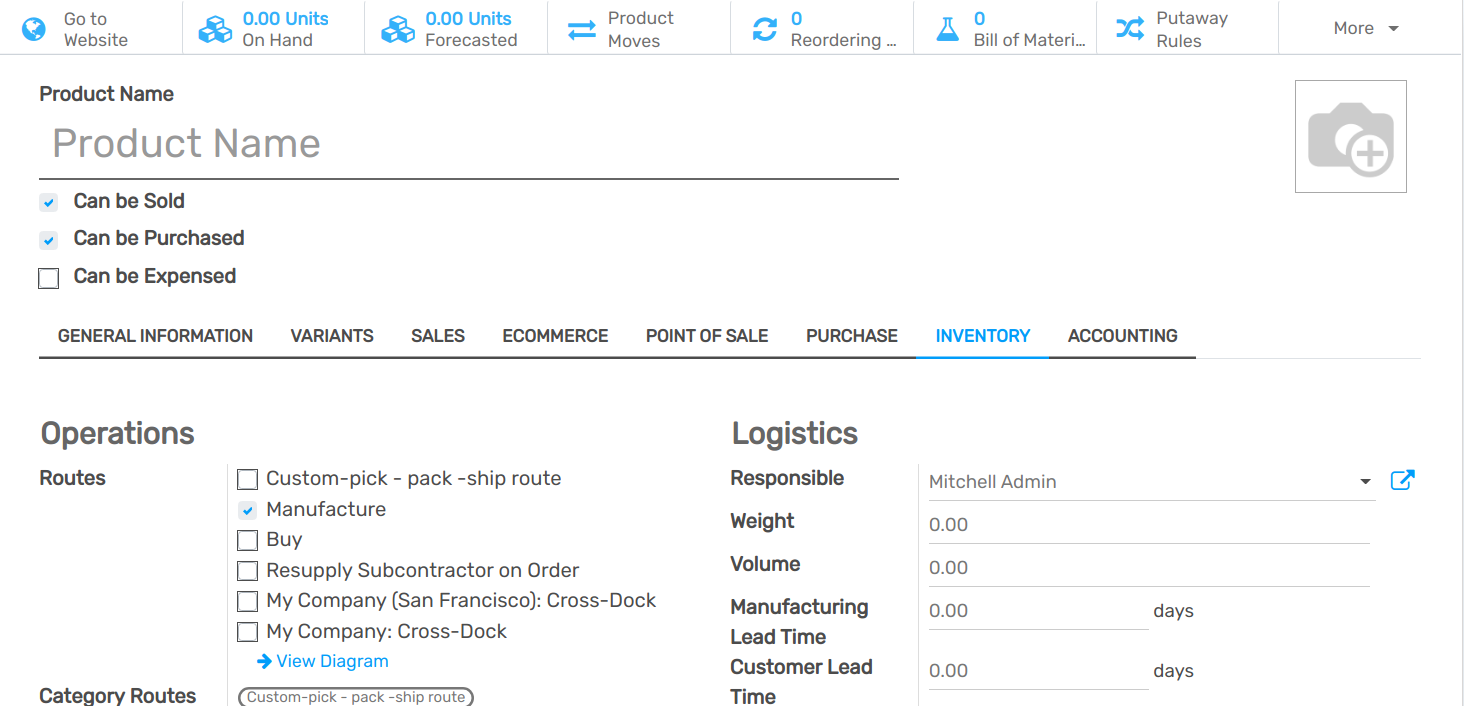Enable the Can be Expensed checkbox
The image size is (1464, 706).
pyautogui.click(x=48, y=278)
